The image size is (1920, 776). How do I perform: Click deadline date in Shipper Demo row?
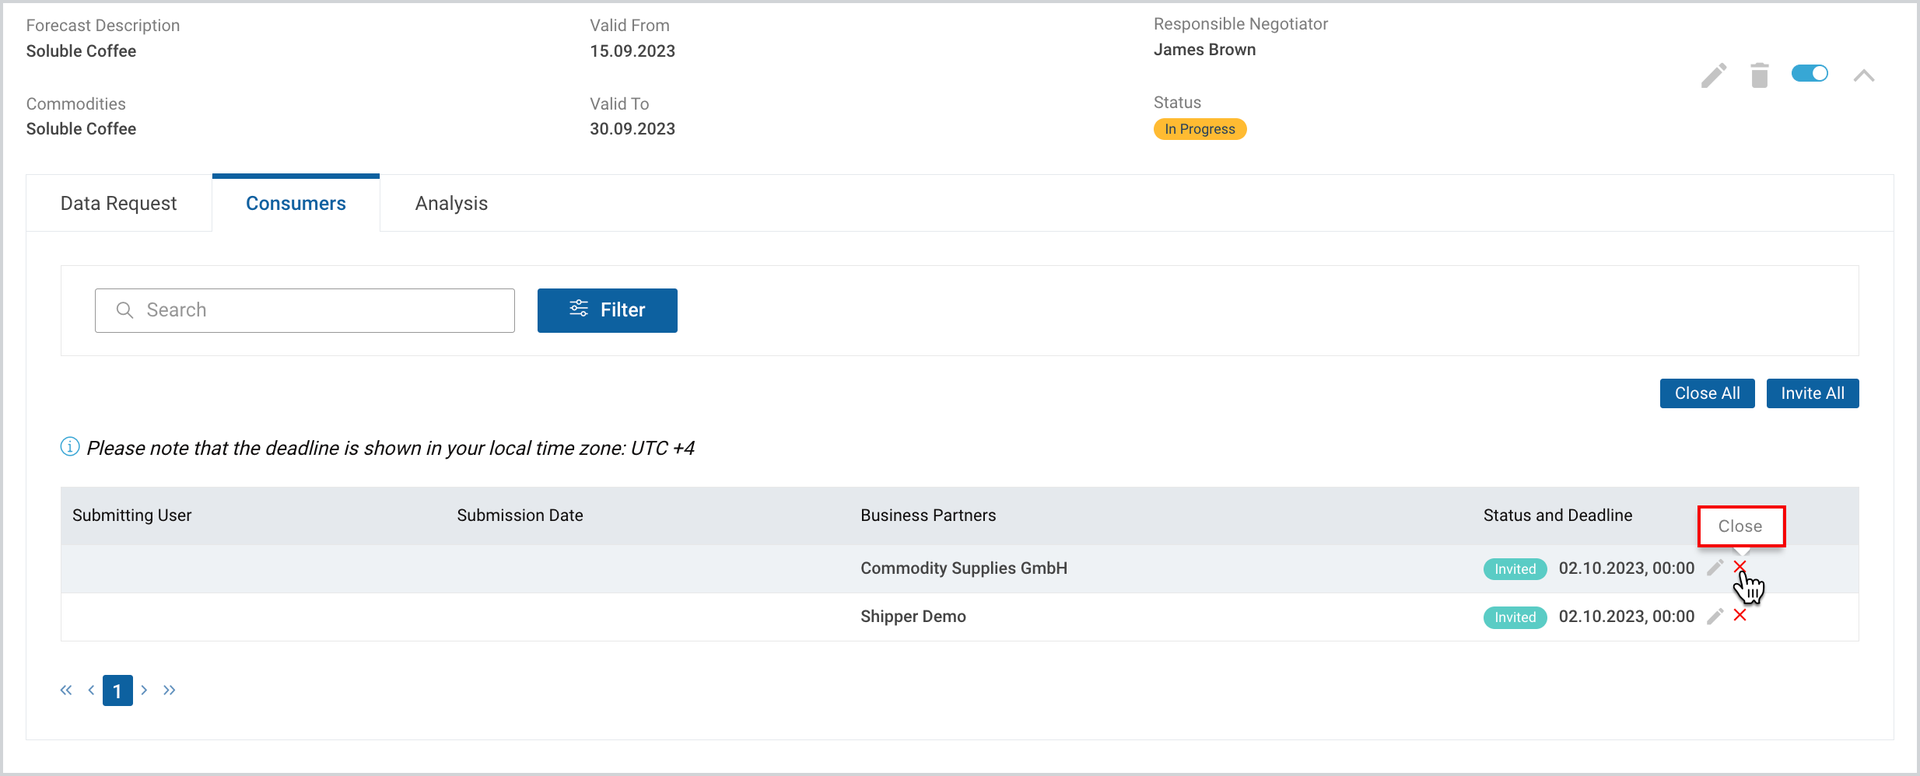click(1626, 616)
